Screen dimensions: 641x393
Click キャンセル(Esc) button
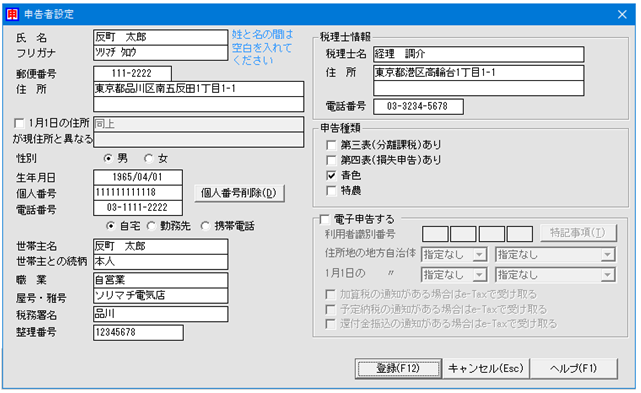tap(486, 368)
